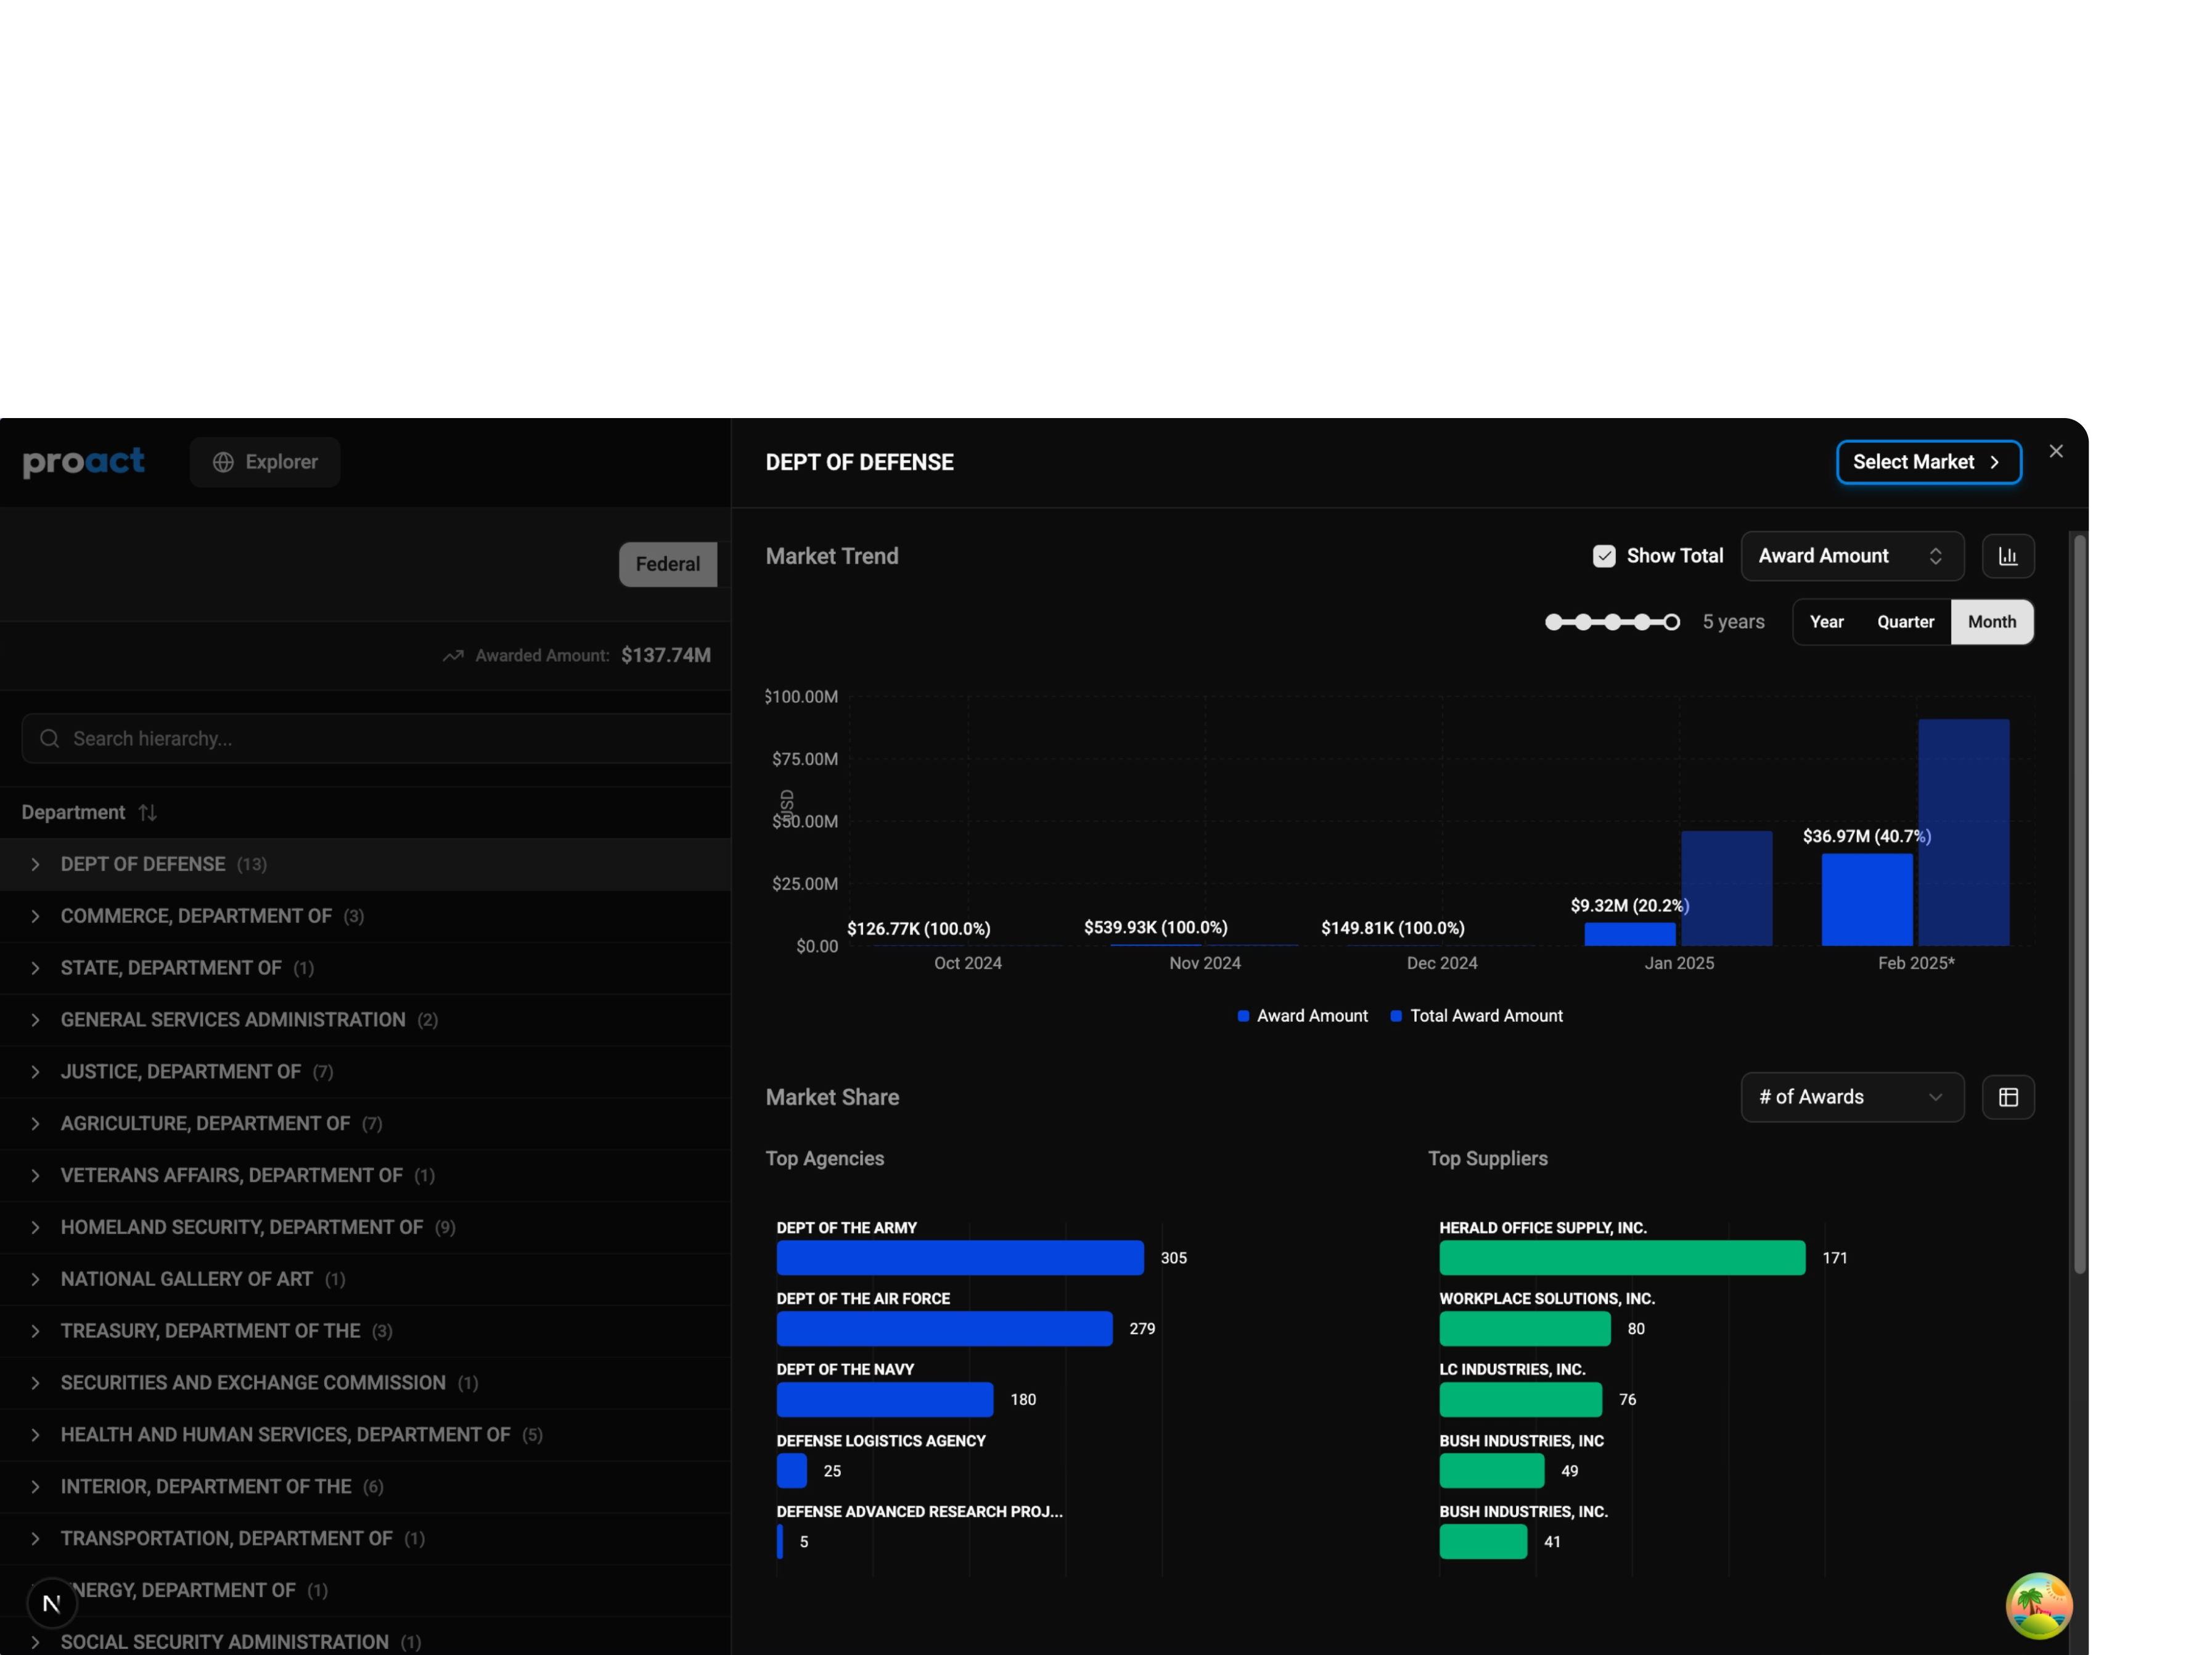Click HERALD OFFICE SUPPLY, INC. bar
The width and height of the screenshot is (2212, 1655).
(x=1622, y=1258)
